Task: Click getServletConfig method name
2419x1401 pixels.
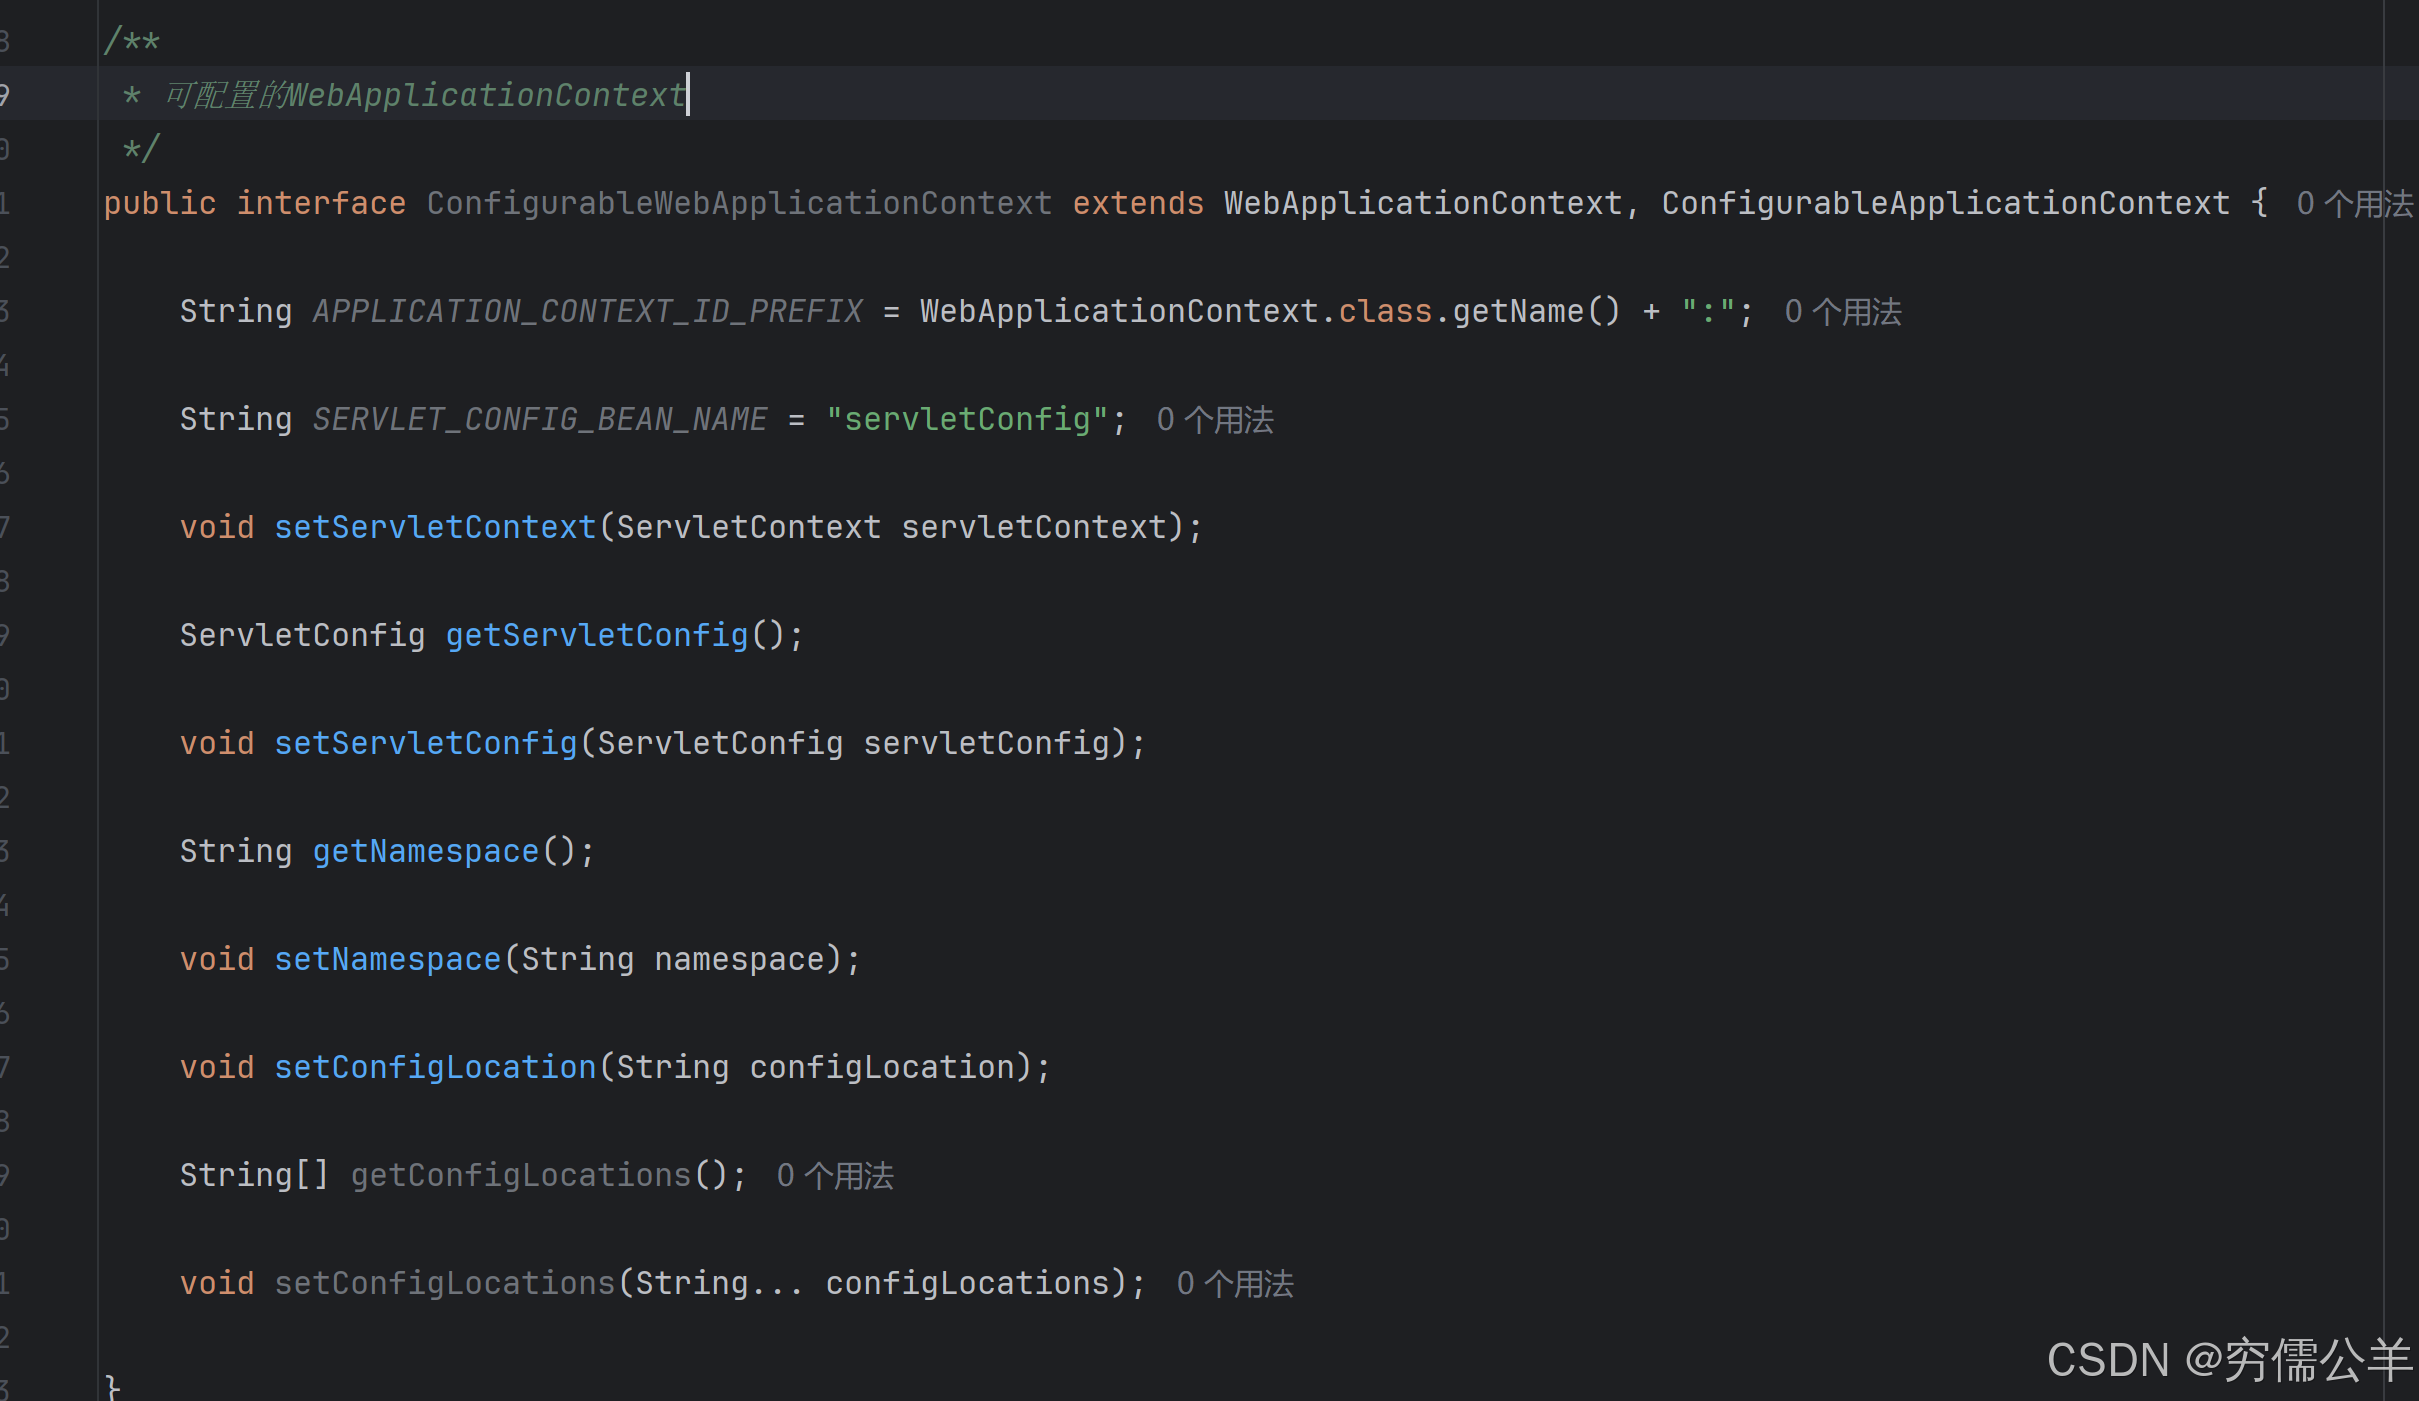Action: (x=597, y=636)
